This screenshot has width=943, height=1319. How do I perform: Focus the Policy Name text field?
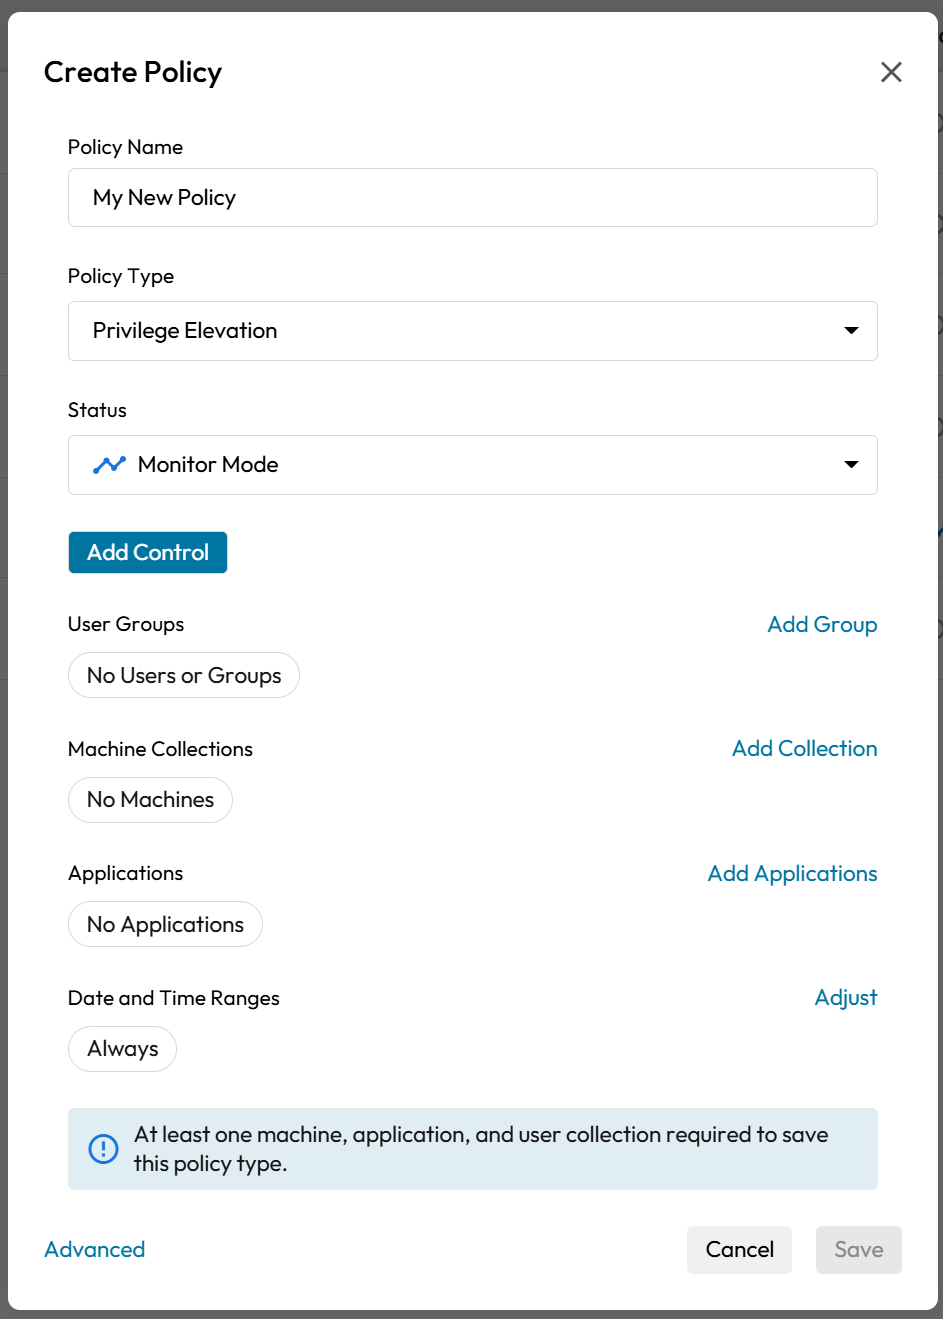click(472, 198)
